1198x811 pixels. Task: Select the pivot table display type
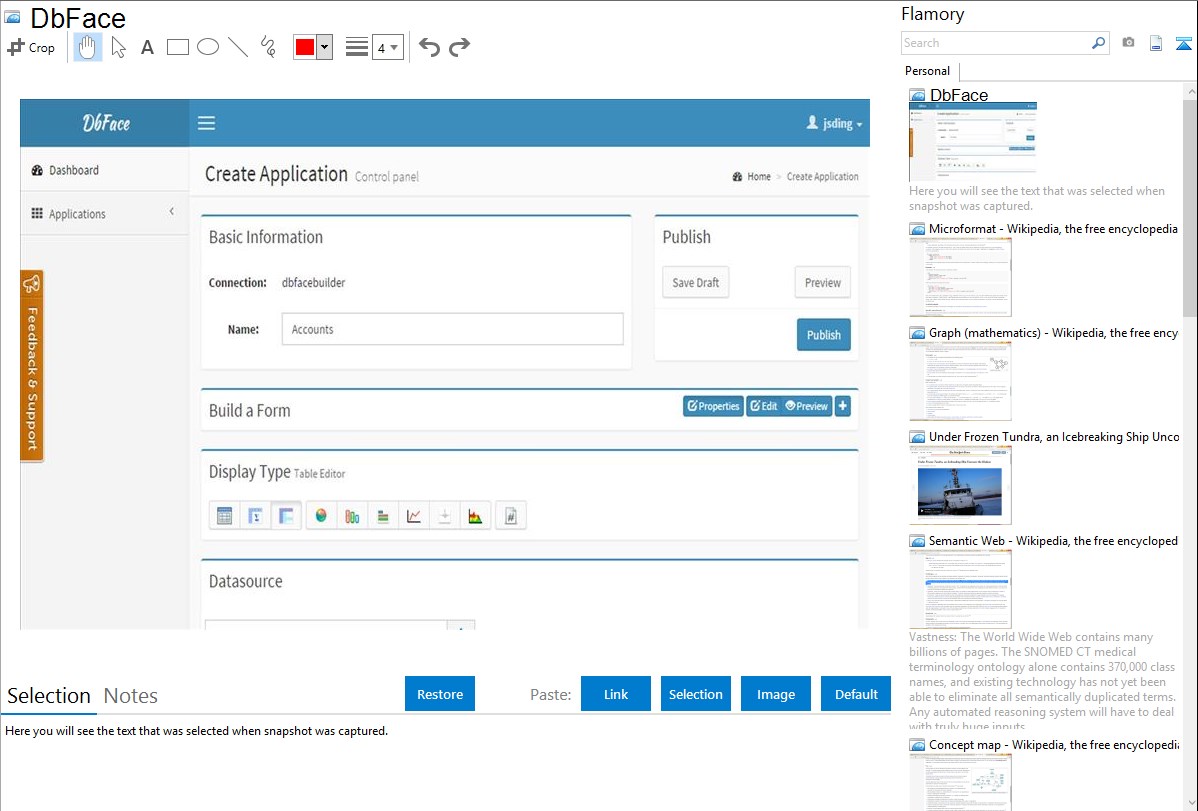286,516
